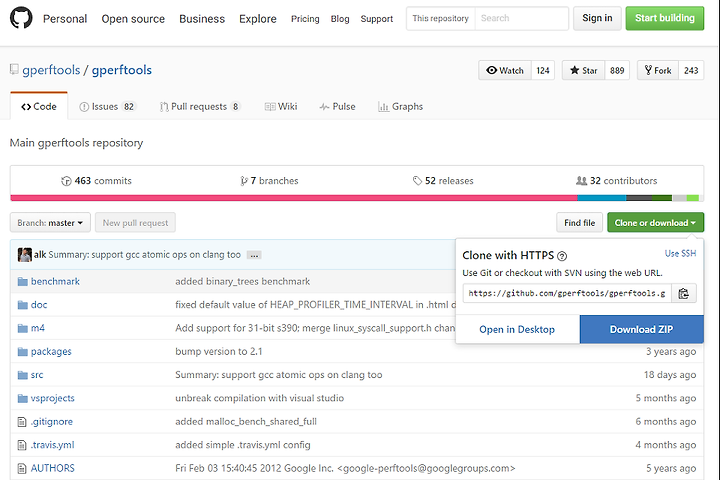Click Download ZIP button
Viewport: 720px width, 480px height.
[641, 329]
